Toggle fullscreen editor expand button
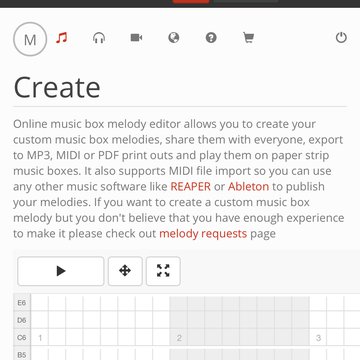This screenshot has width=360, height=360. pos(163,271)
